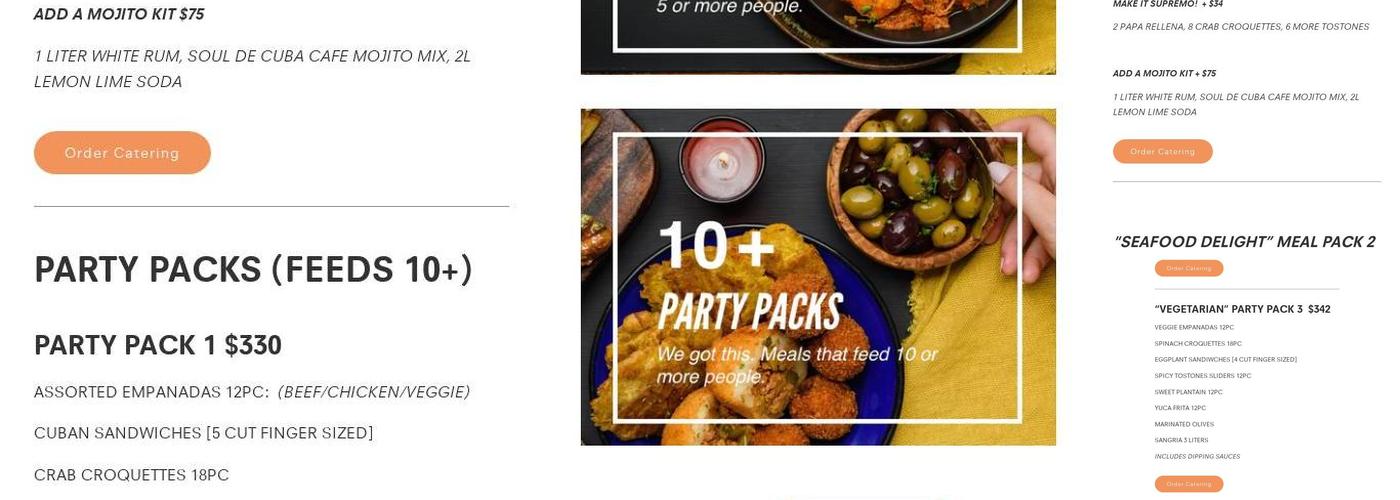This screenshot has width=1400, height=500.
Task: Click the right Add a Mojito Kit + $75 text
Action: click(1164, 73)
